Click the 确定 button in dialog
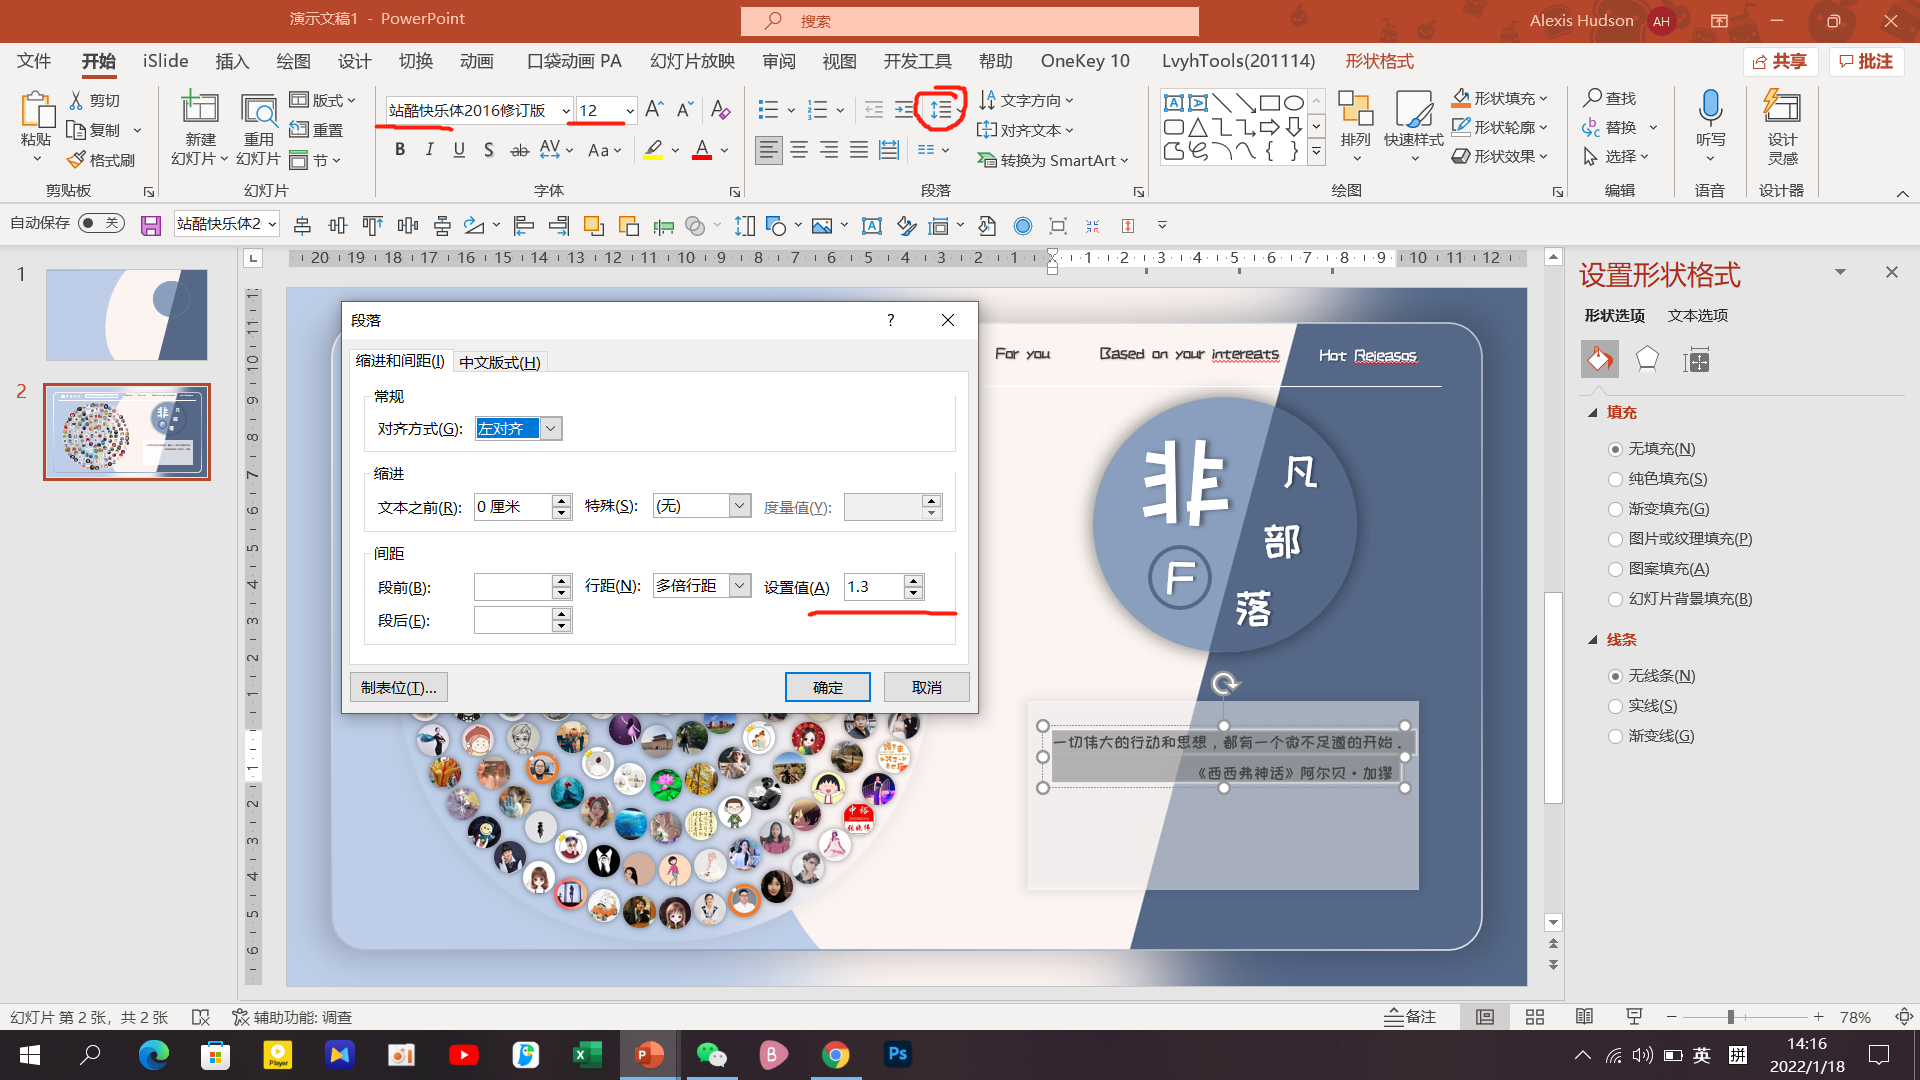The height and width of the screenshot is (1080, 1920). (827, 687)
